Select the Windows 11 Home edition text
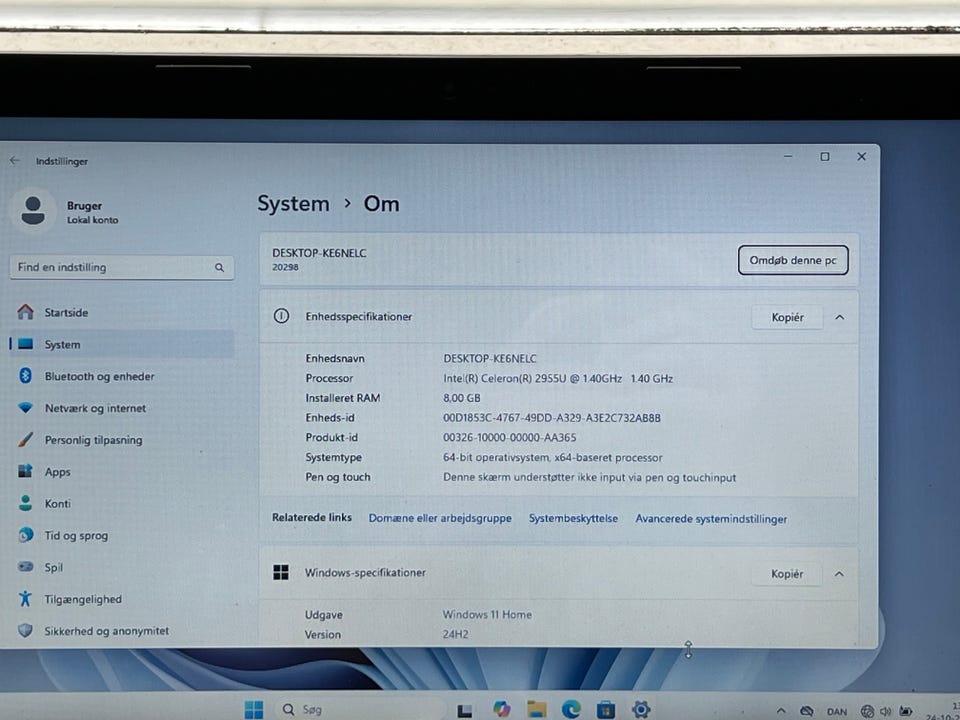960x720 pixels. coord(487,614)
